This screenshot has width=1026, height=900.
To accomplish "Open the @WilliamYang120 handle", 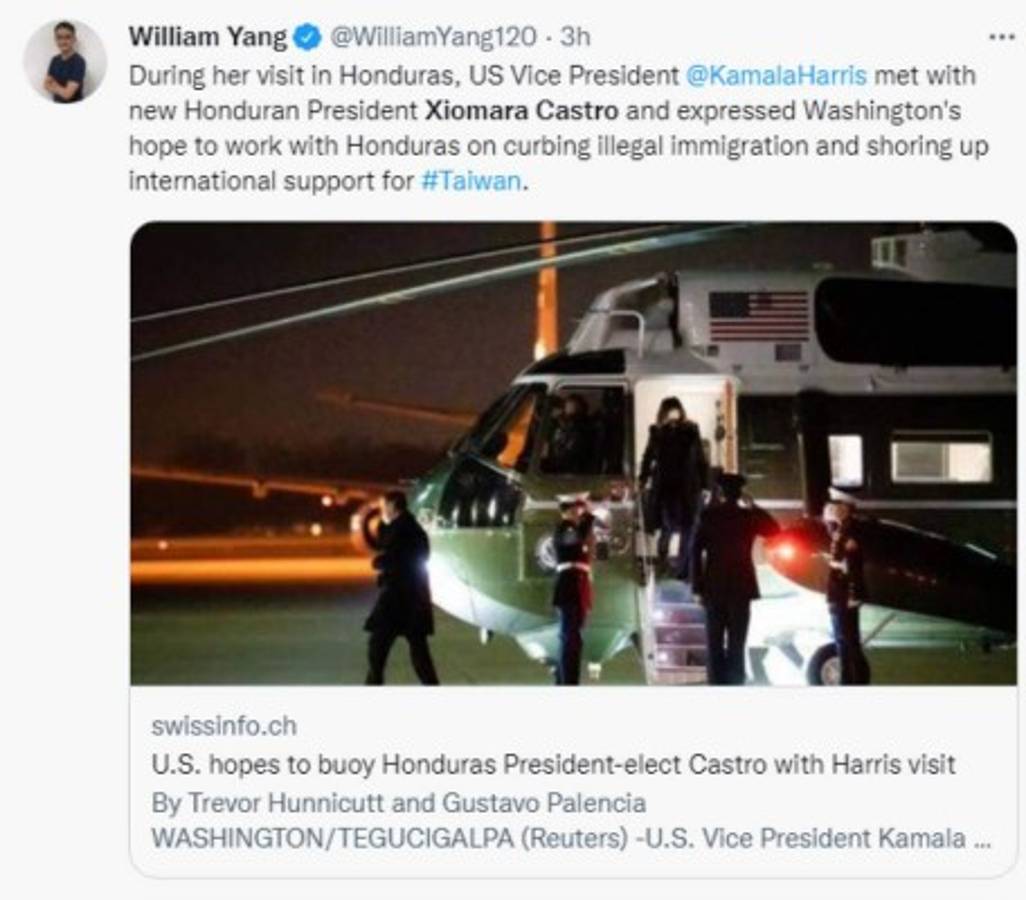I will tap(432, 38).
